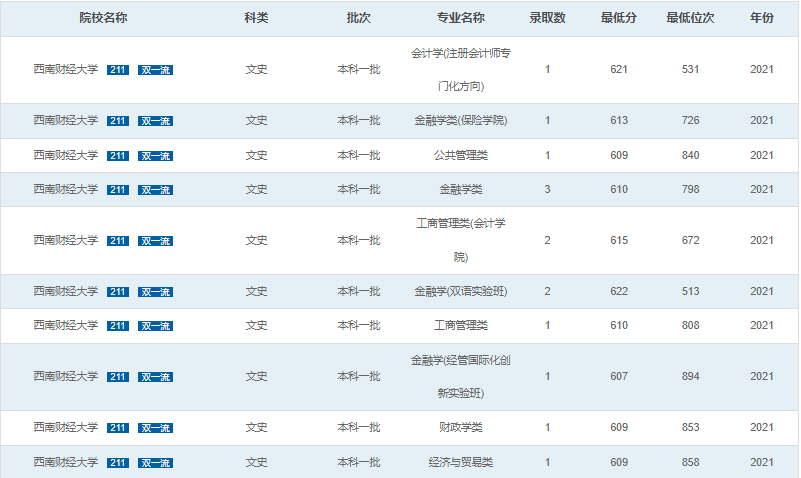
Task: Click the 最低位次 column header
Action: [691, 18]
